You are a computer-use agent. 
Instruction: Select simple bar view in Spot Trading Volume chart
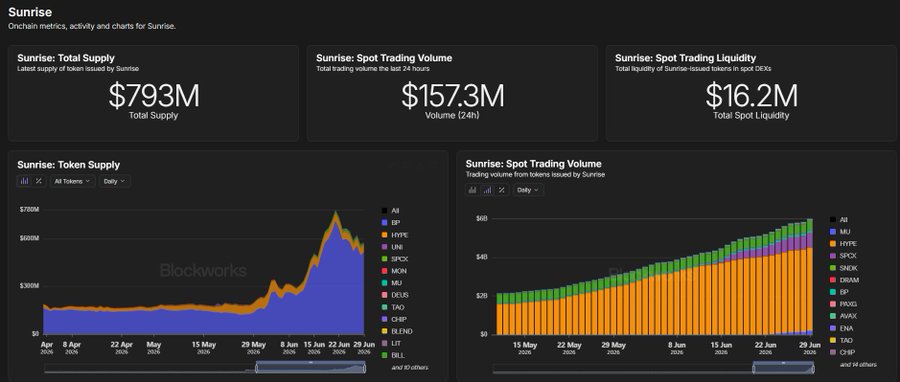[472, 190]
